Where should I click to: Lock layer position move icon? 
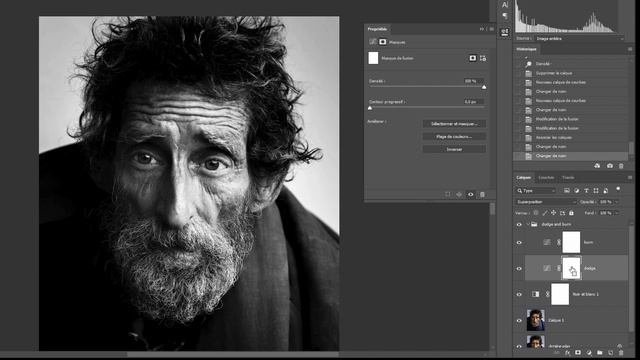click(553, 213)
